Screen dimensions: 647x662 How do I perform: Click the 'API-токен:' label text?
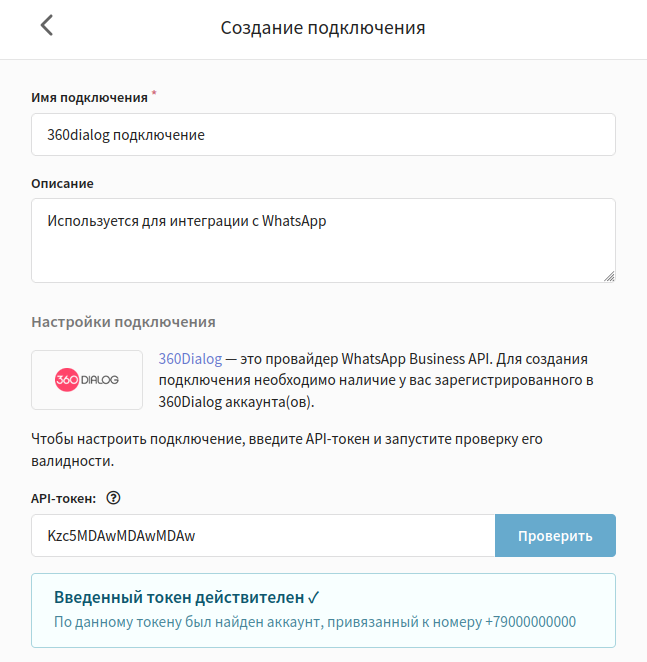coord(64,499)
